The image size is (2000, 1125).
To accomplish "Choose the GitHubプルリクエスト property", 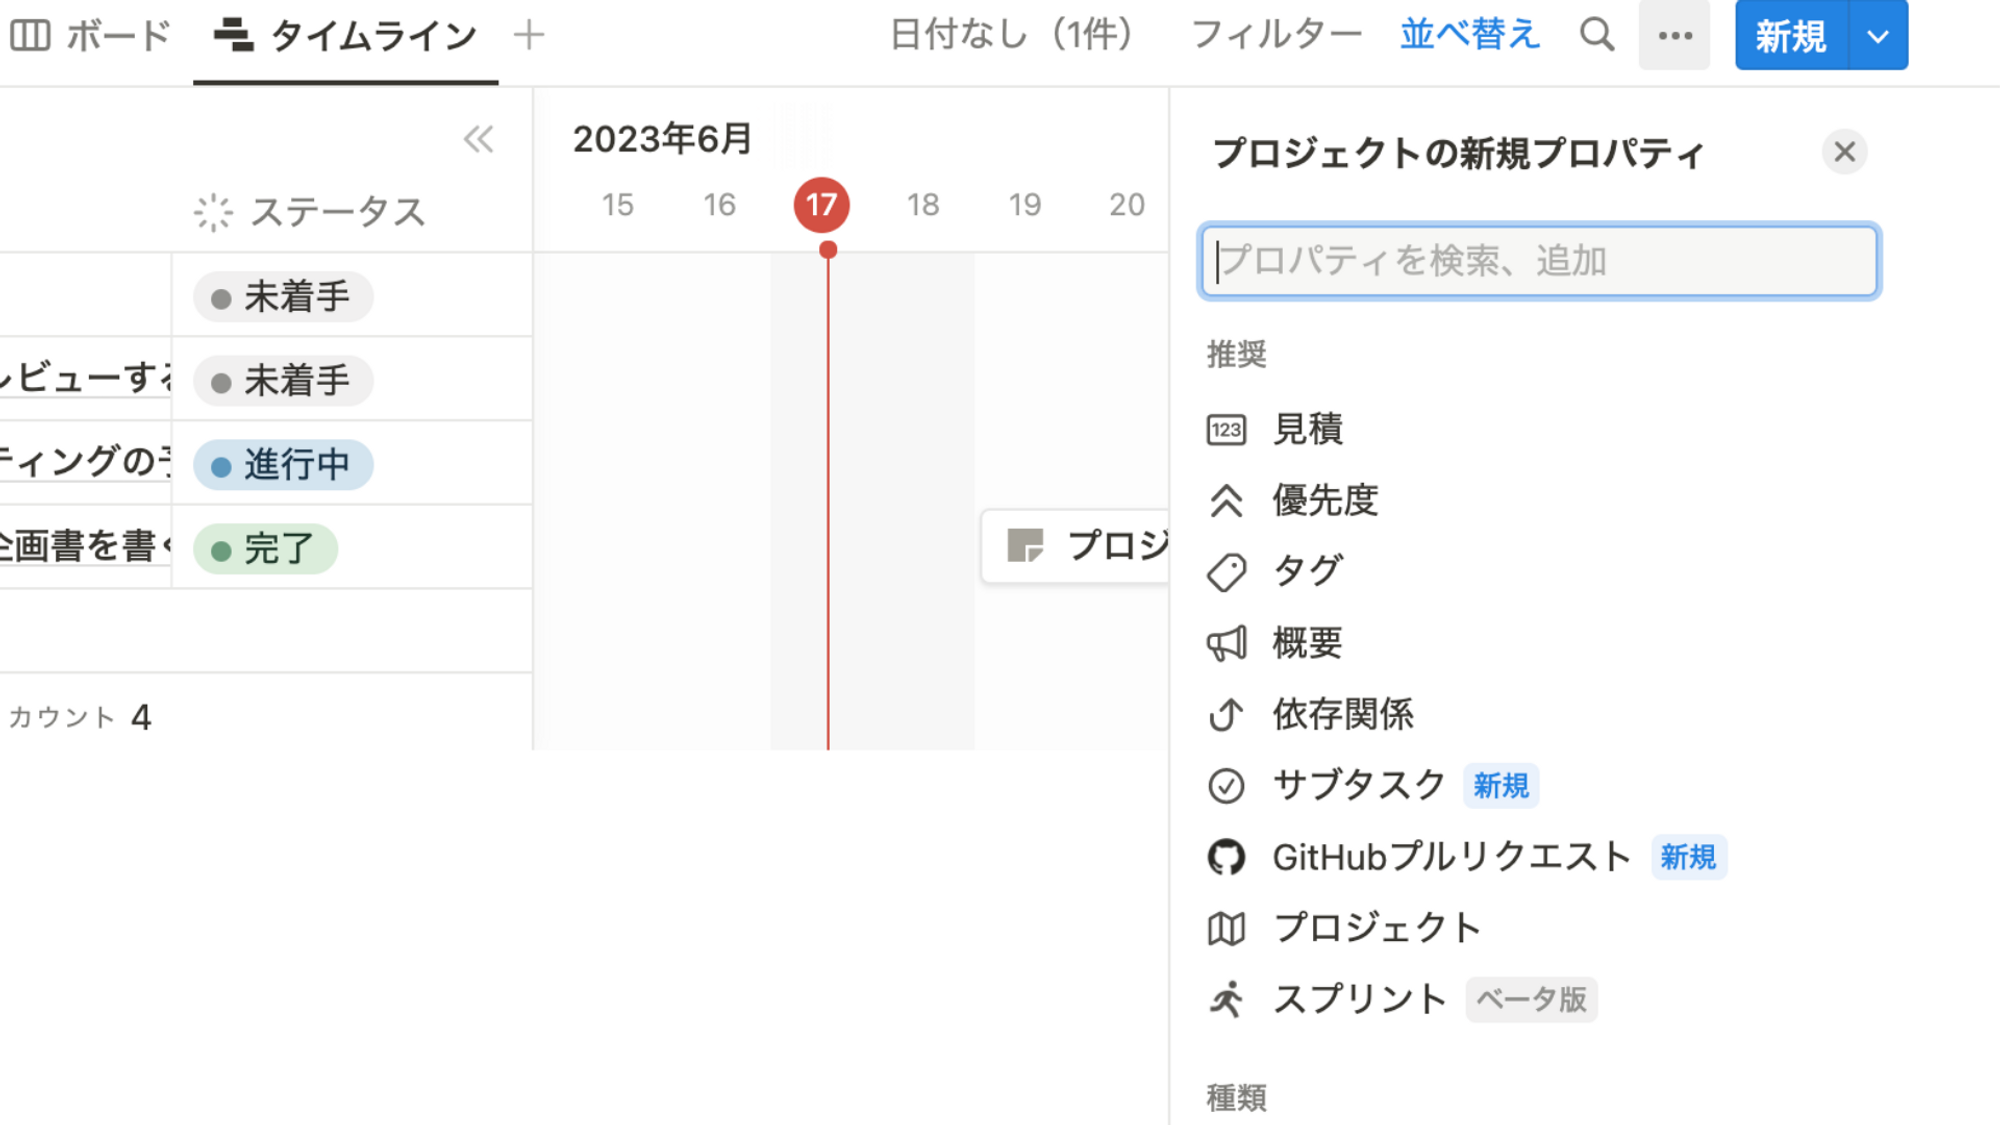I will click(1450, 857).
